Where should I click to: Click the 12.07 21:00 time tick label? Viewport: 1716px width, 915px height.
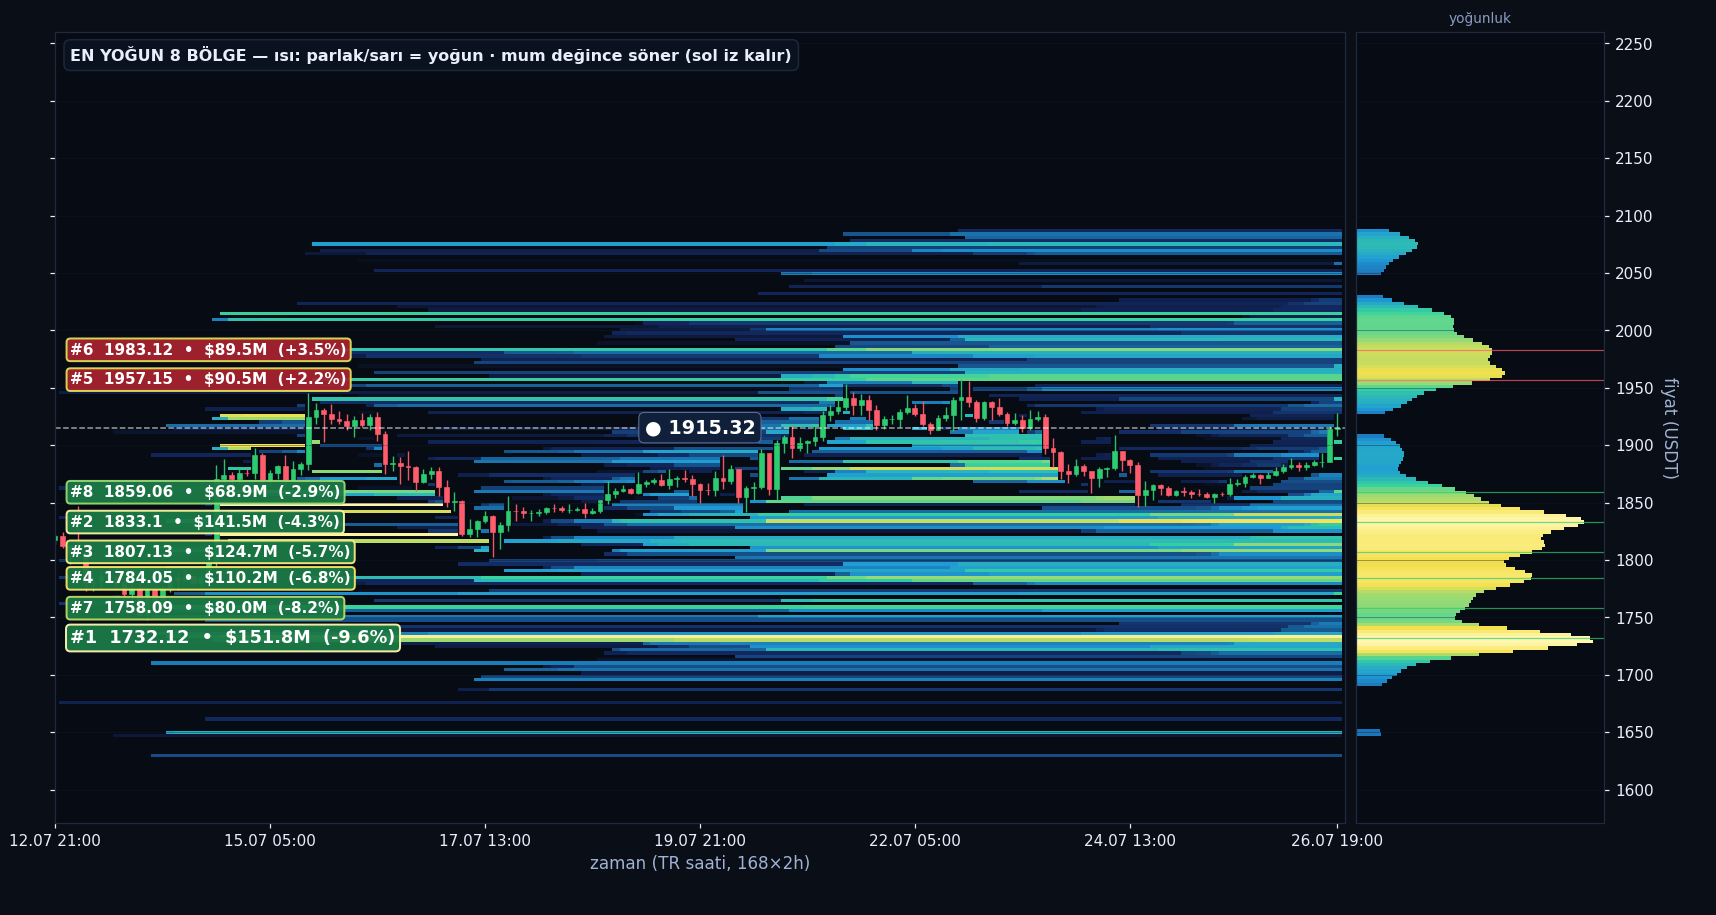coord(55,841)
